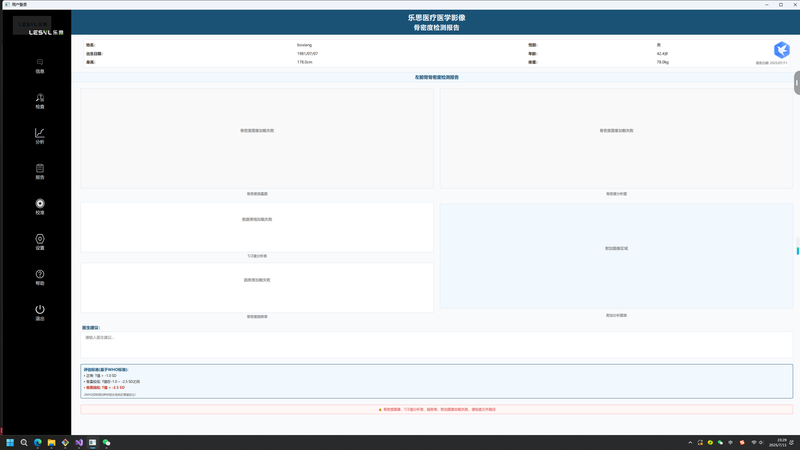Click the right bone density analysis image placeholder
This screenshot has width=800, height=450.
(616, 138)
